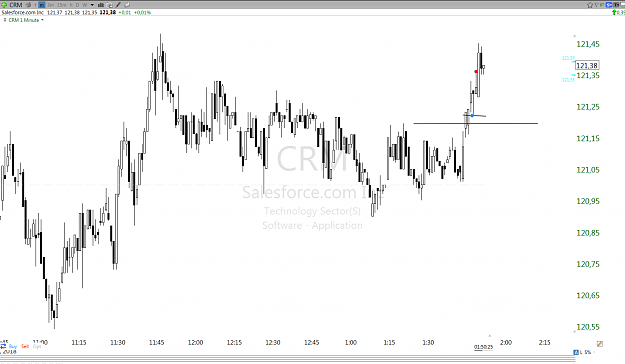The height and width of the screenshot is (364, 625).
Task: Click the Sell button below chart
Action: click(25, 346)
